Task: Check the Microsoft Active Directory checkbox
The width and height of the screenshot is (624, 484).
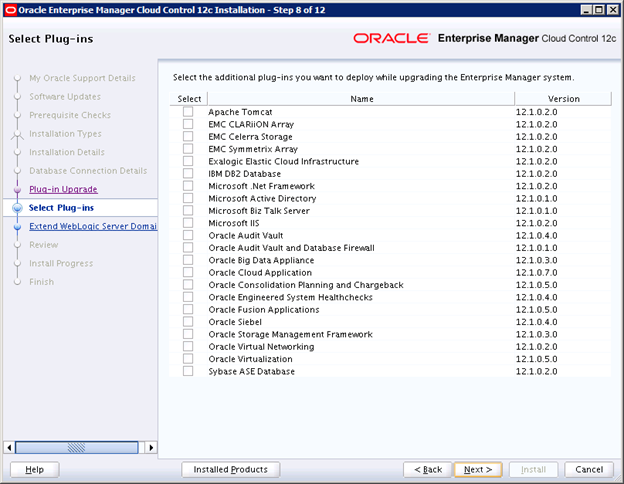Action: (x=188, y=198)
